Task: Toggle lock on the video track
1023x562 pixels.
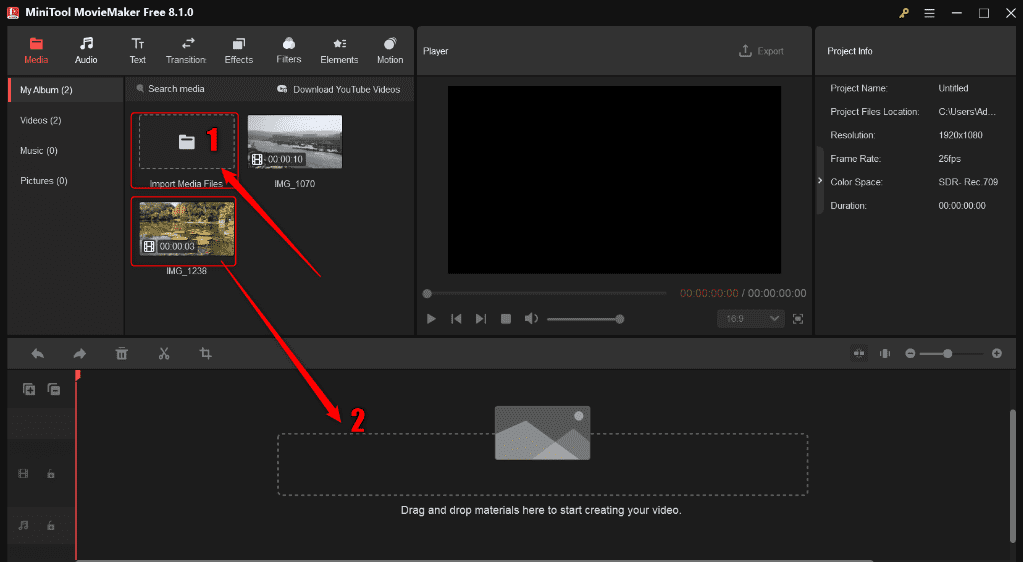Action: (50, 474)
